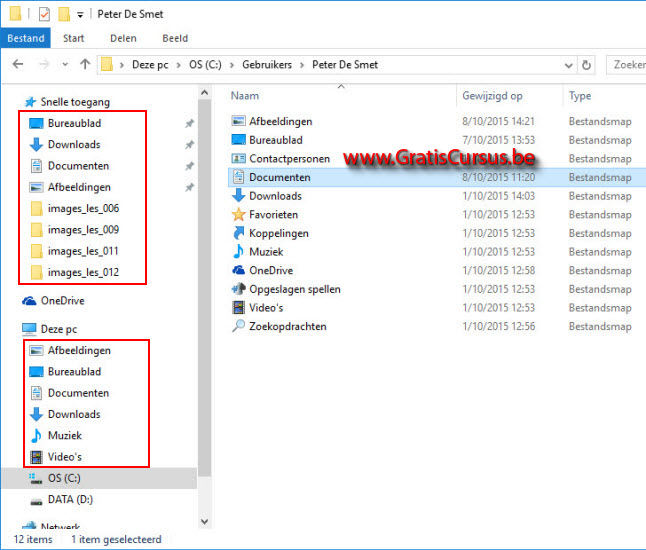This screenshot has height=550, width=646.
Task: Select the Contactpersonen folder icon
Action: tap(238, 158)
